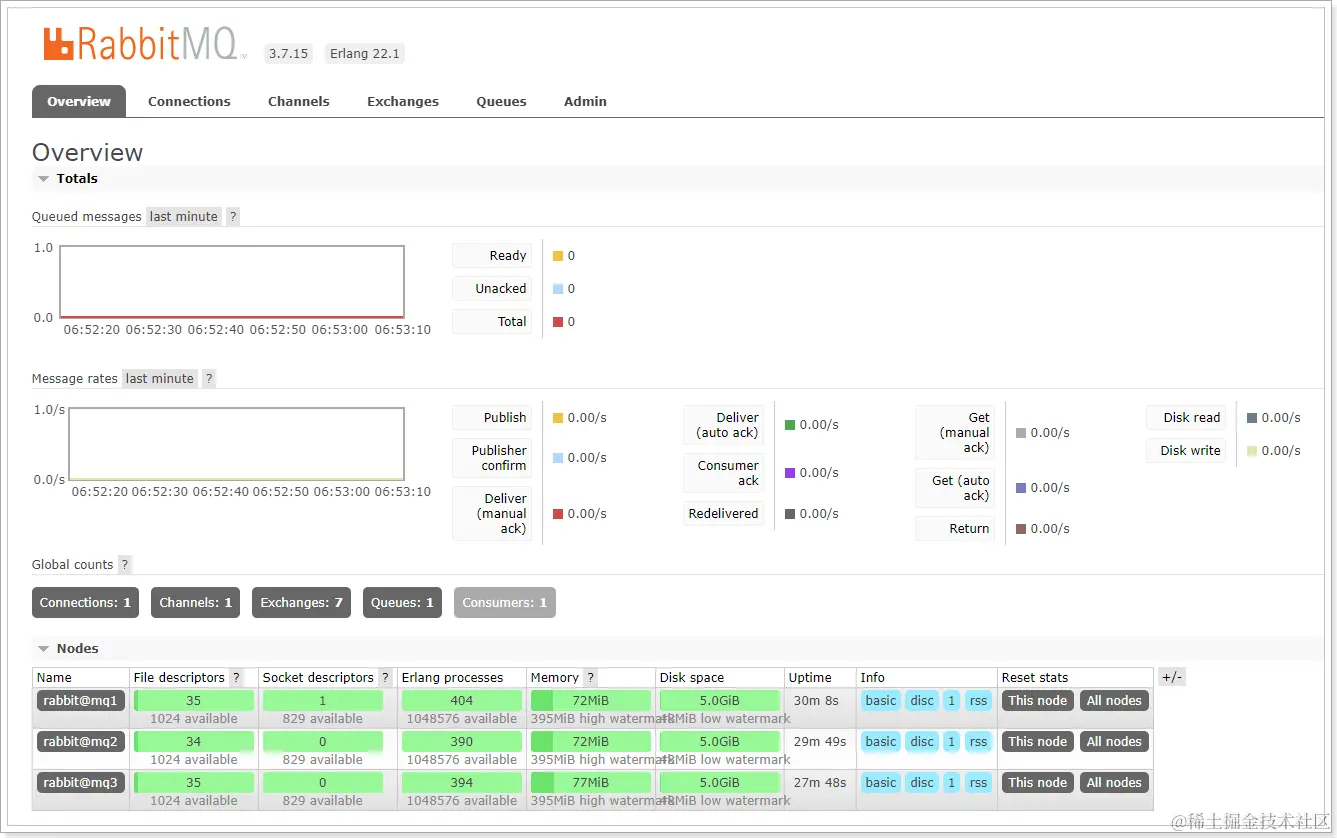Click the 'Return' rate label
1337x838 pixels.
955,528
